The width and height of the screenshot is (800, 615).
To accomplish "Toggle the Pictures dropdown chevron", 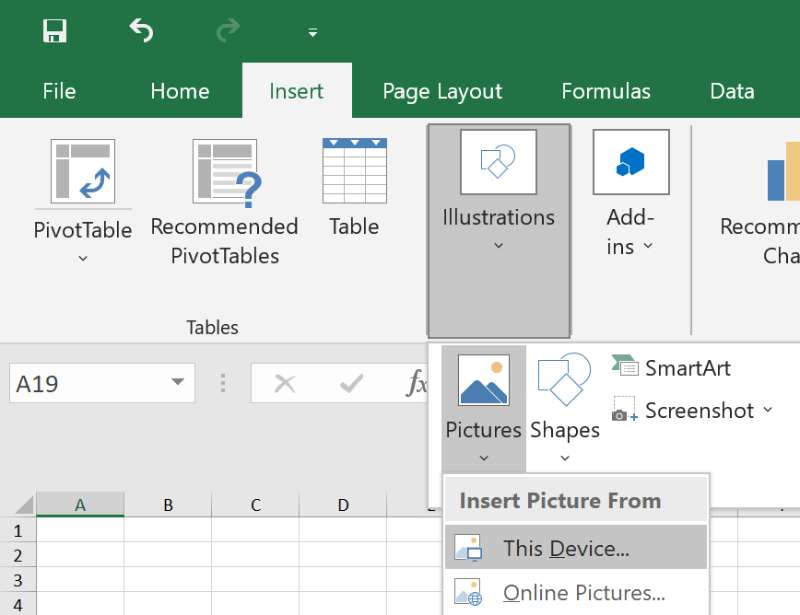I will click(484, 458).
